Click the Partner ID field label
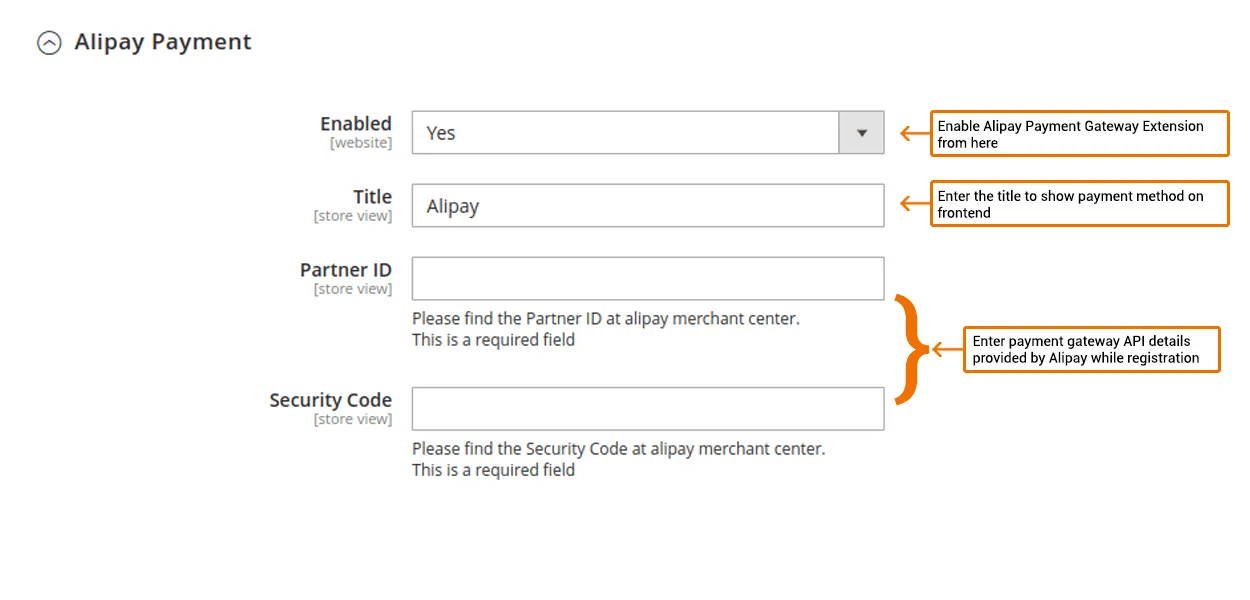The image size is (1250, 600). 345,270
